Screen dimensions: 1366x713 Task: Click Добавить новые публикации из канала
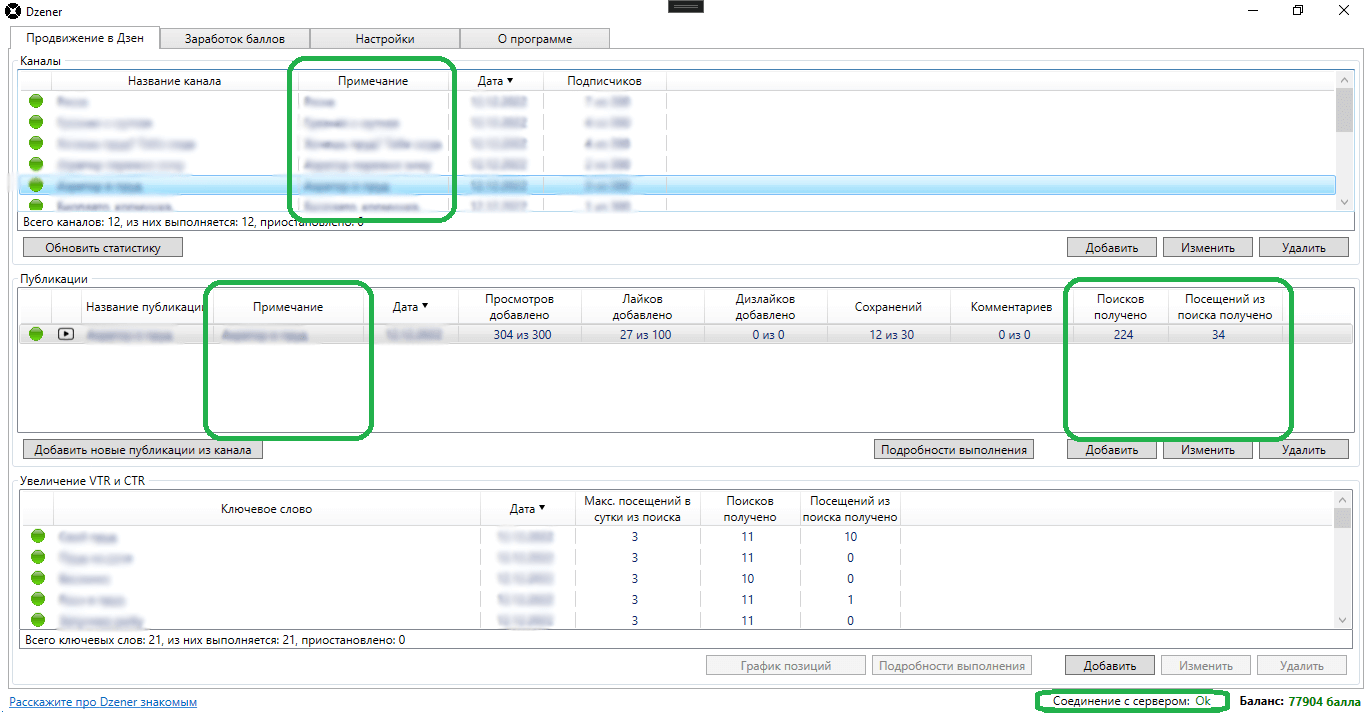(142, 450)
